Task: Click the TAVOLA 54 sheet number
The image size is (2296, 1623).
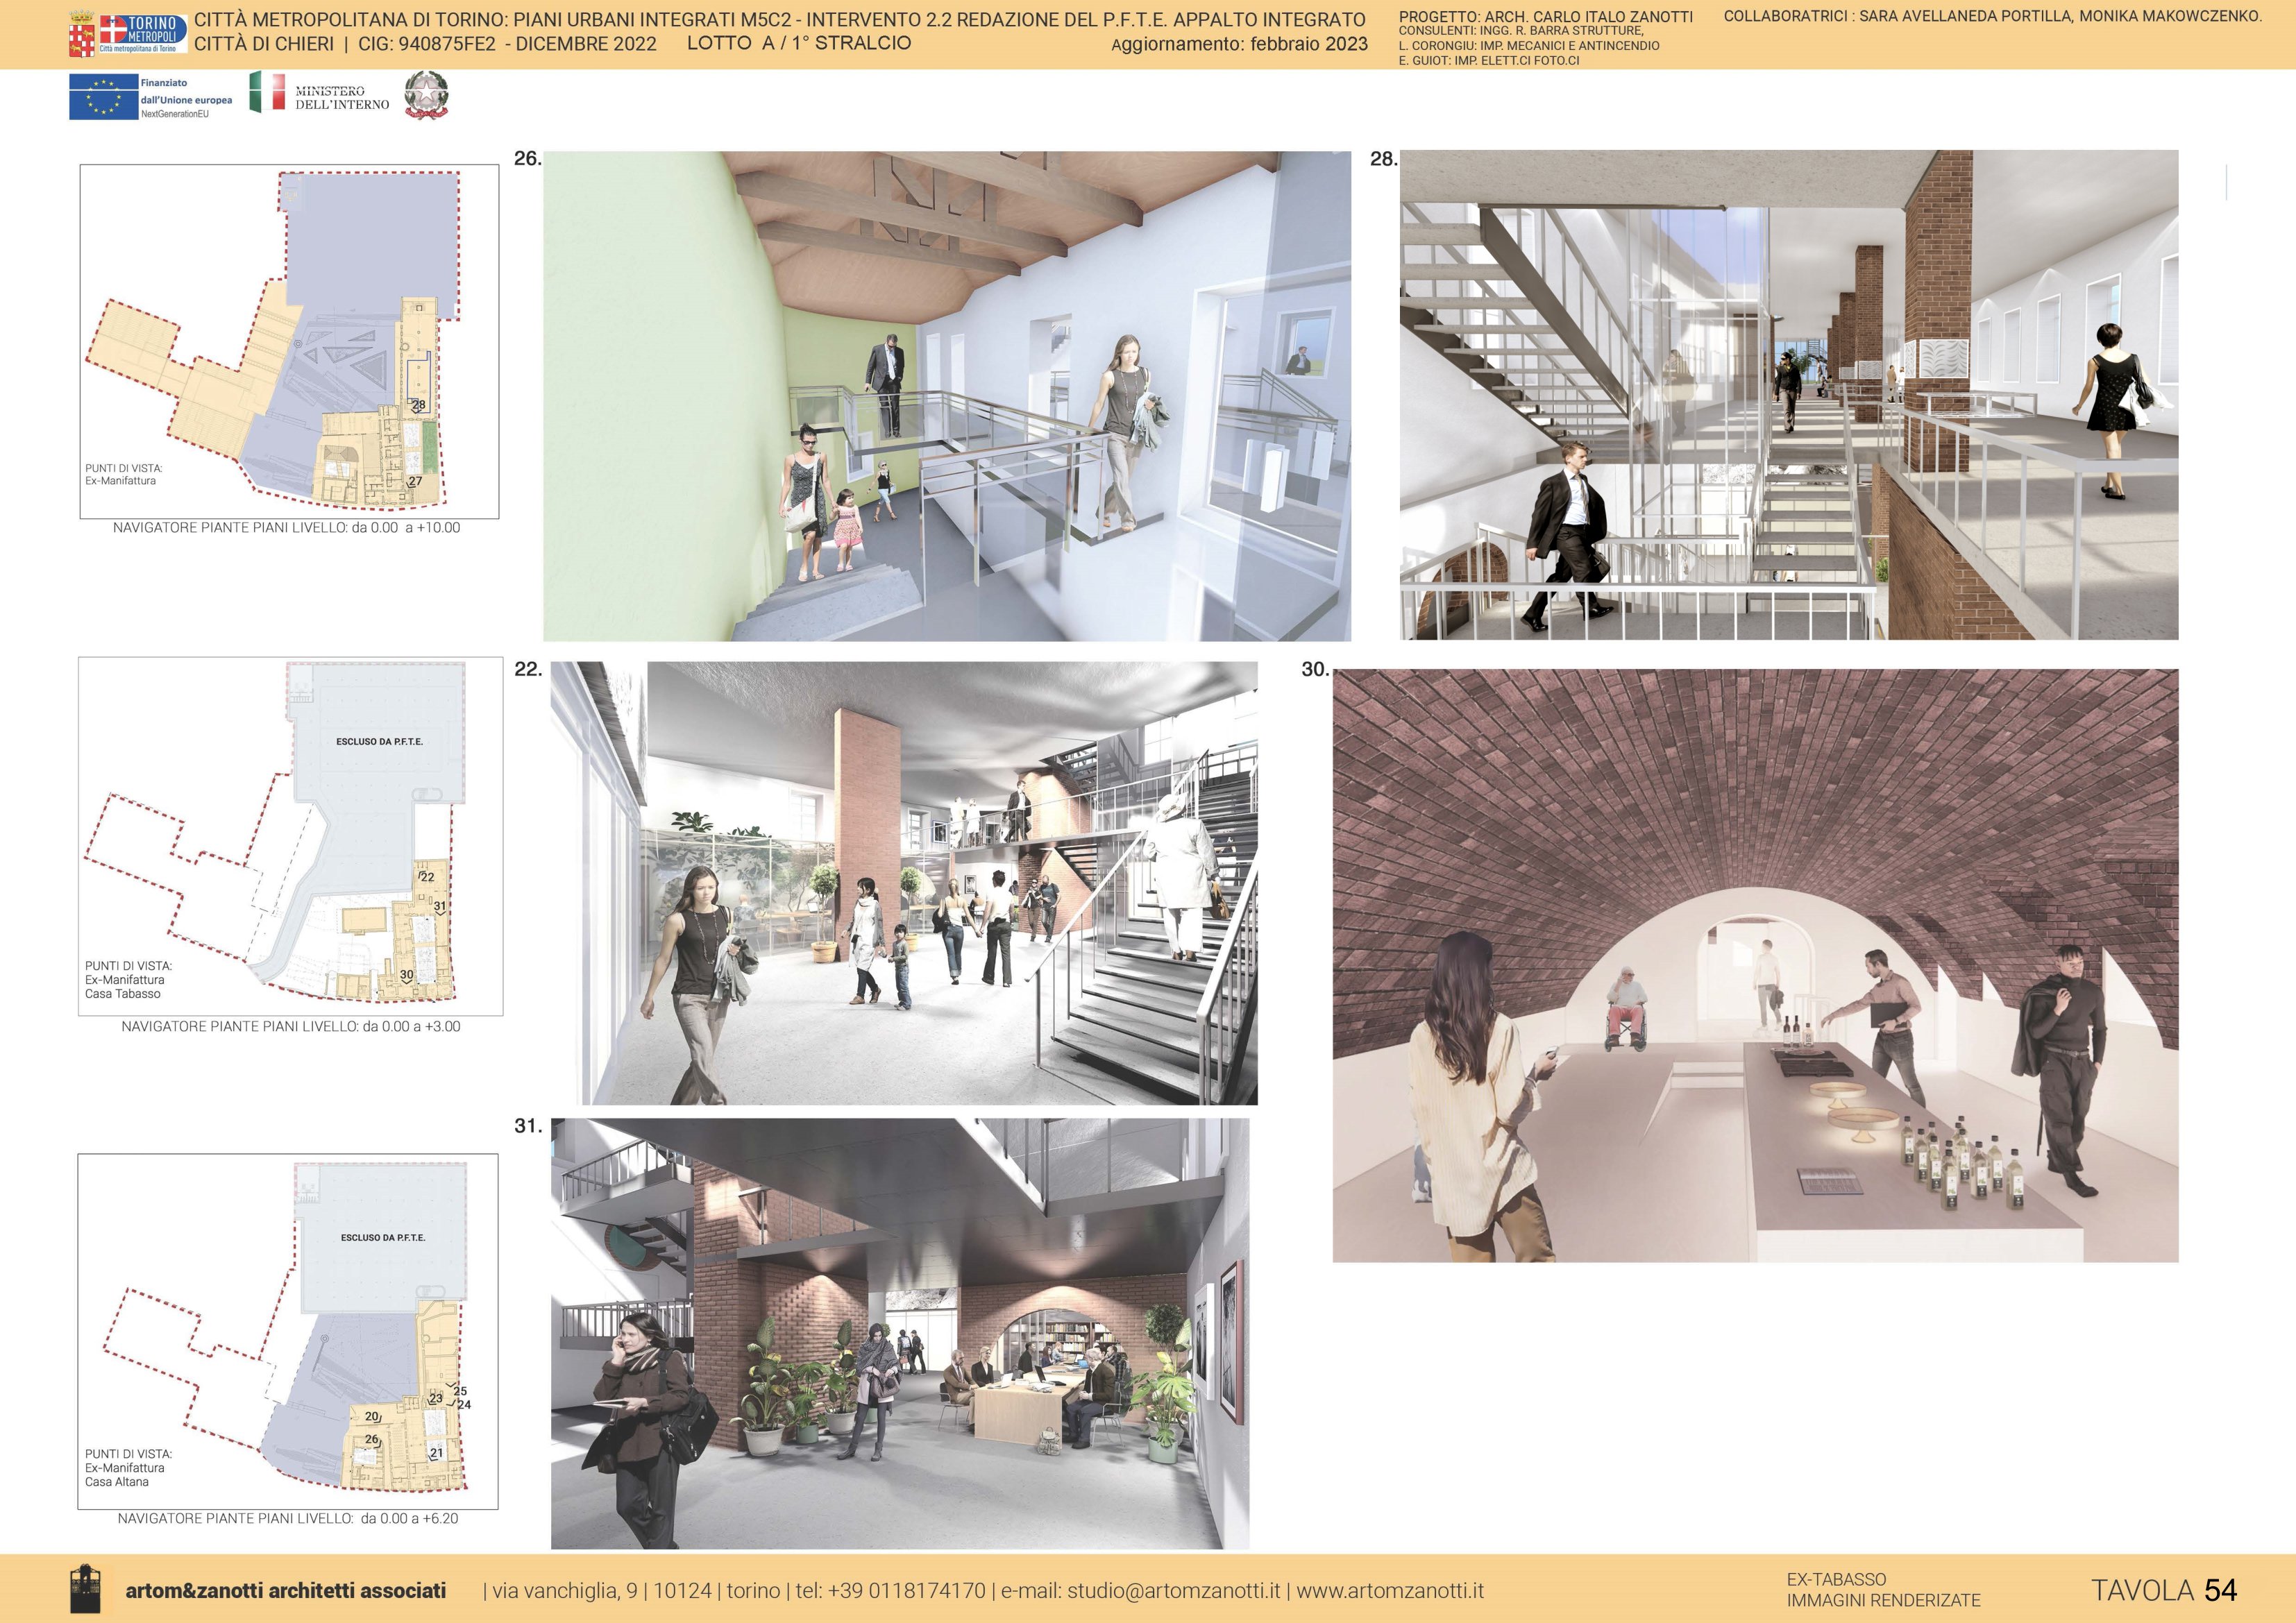Action: 2163,1590
